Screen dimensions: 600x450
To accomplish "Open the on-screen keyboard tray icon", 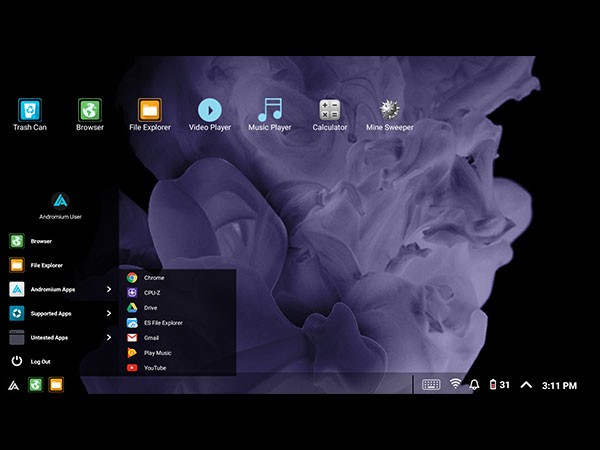I will (x=431, y=385).
